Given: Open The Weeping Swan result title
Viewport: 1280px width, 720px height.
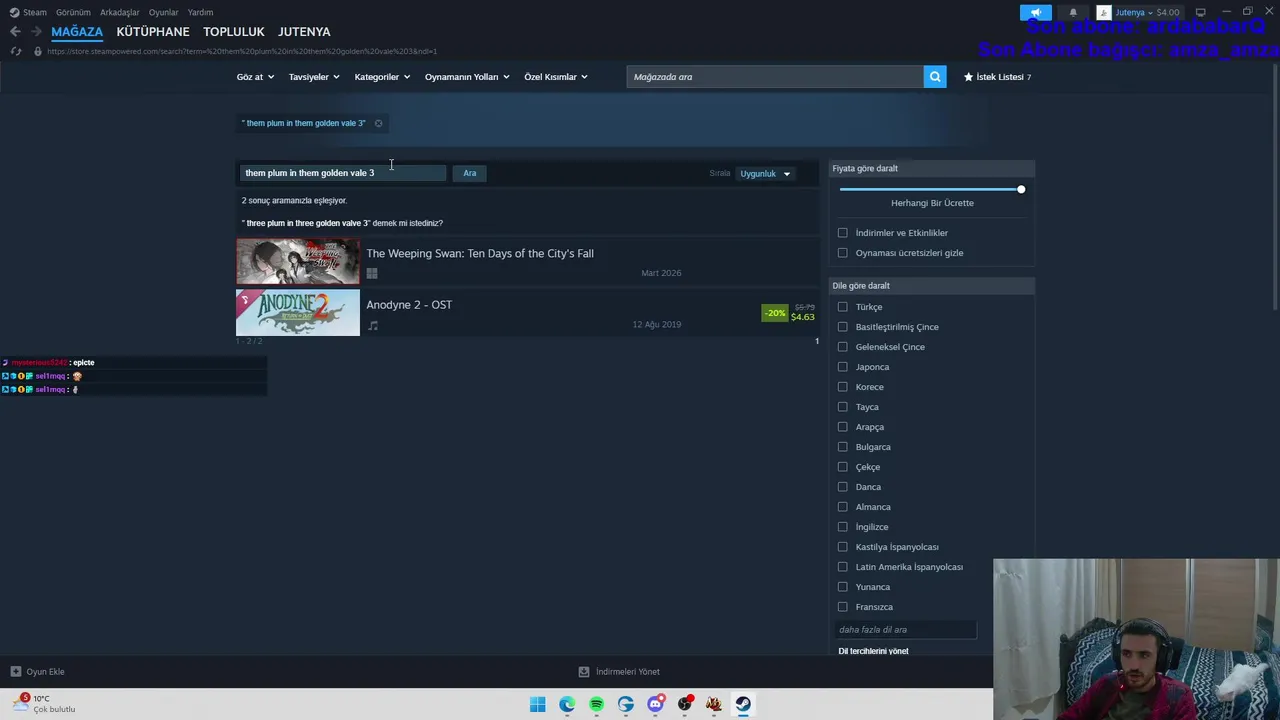Looking at the screenshot, I should (480, 254).
